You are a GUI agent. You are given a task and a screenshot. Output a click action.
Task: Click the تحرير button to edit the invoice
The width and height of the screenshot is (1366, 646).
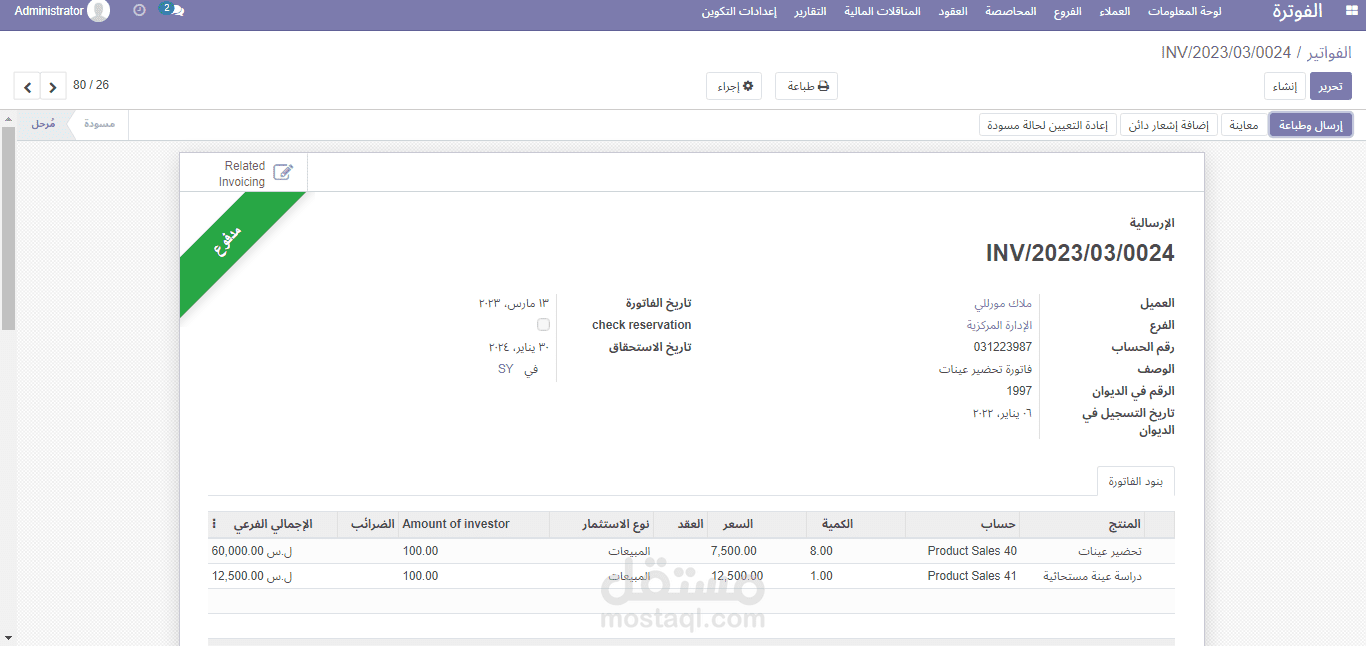pos(1330,86)
